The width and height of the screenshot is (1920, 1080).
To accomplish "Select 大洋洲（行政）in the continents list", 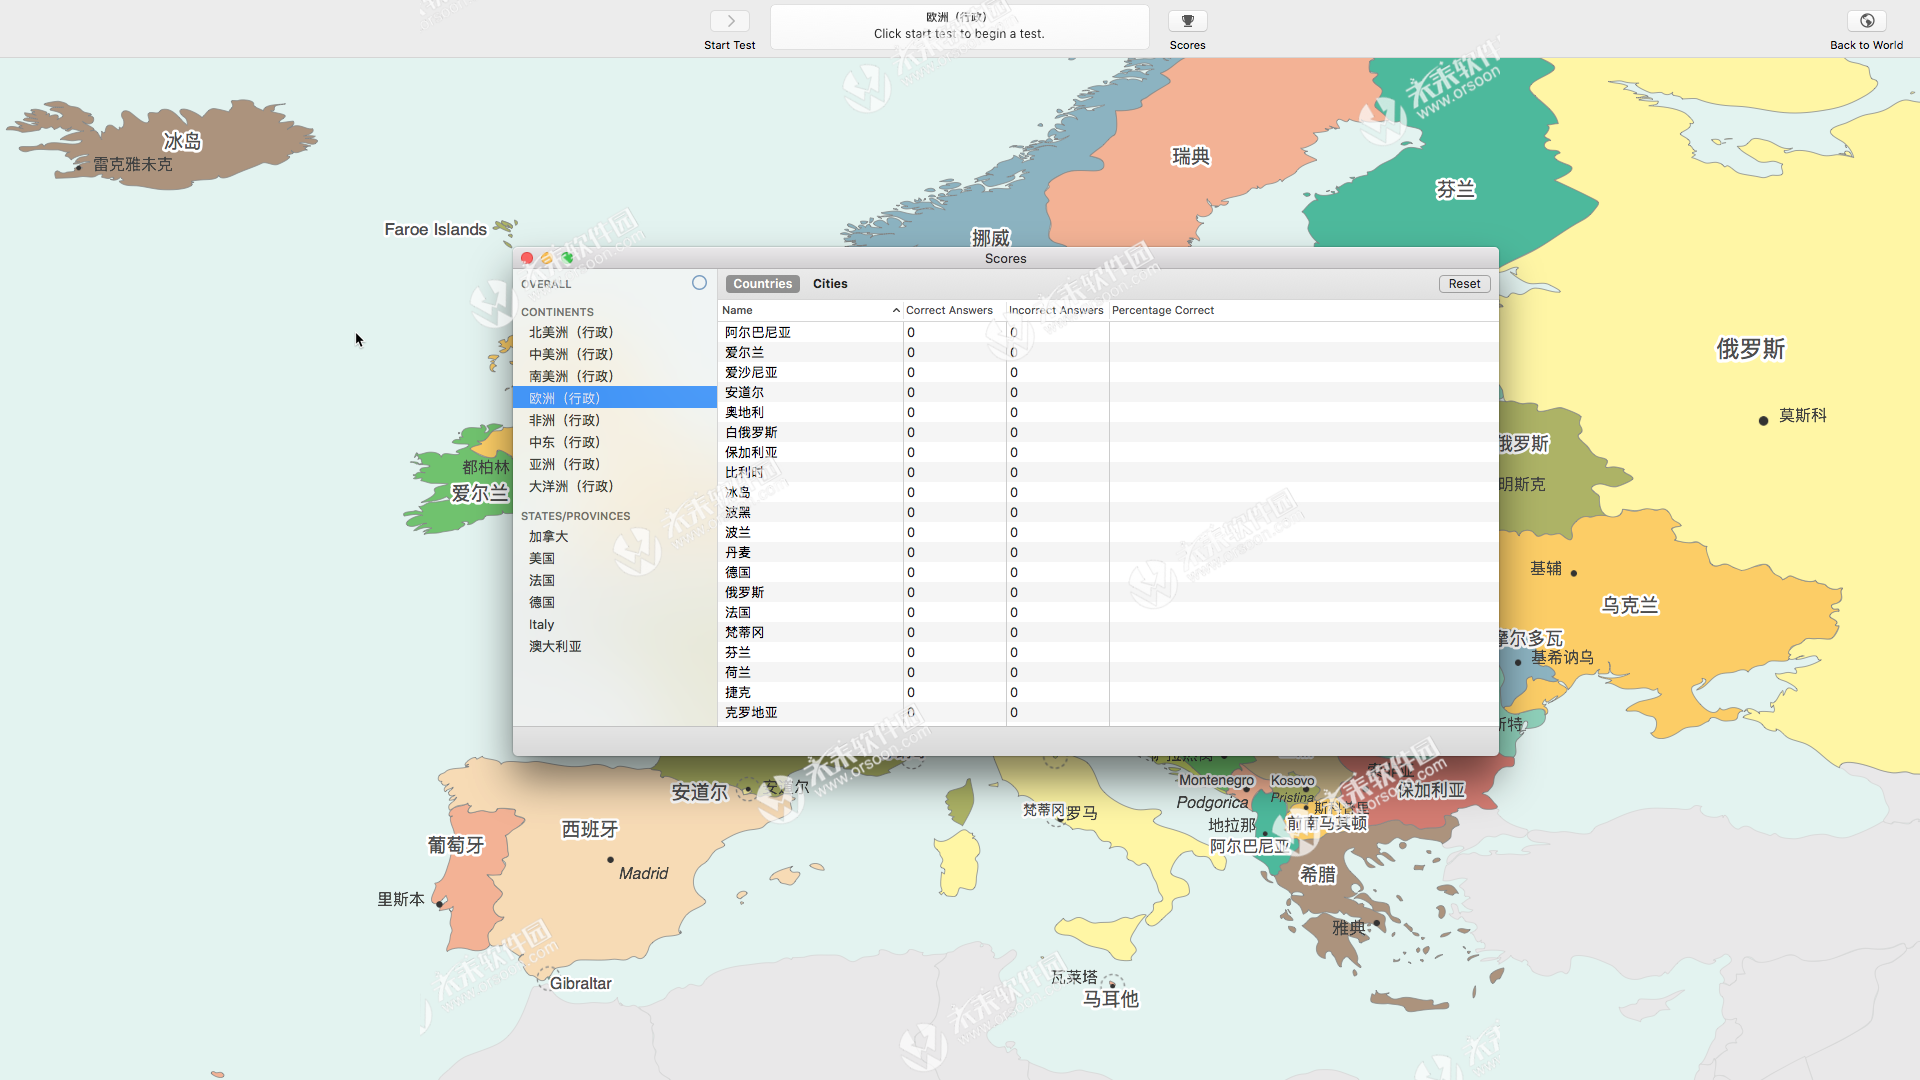I will [614, 486].
